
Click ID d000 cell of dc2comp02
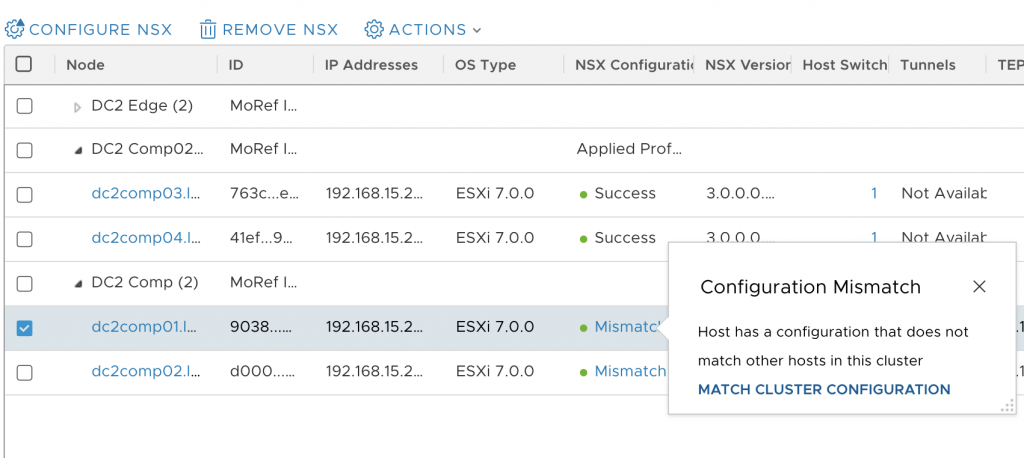[x=261, y=371]
